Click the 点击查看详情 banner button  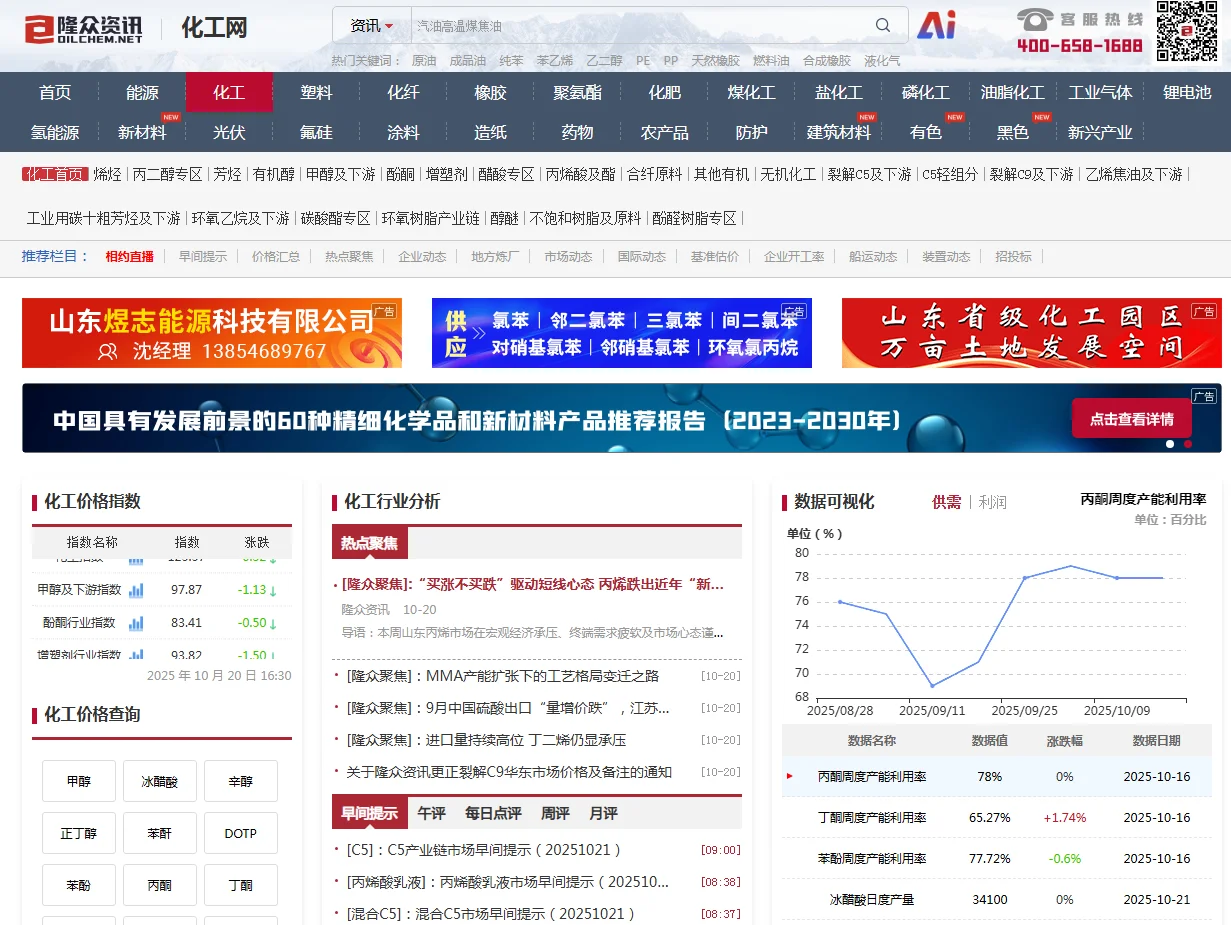1131,419
